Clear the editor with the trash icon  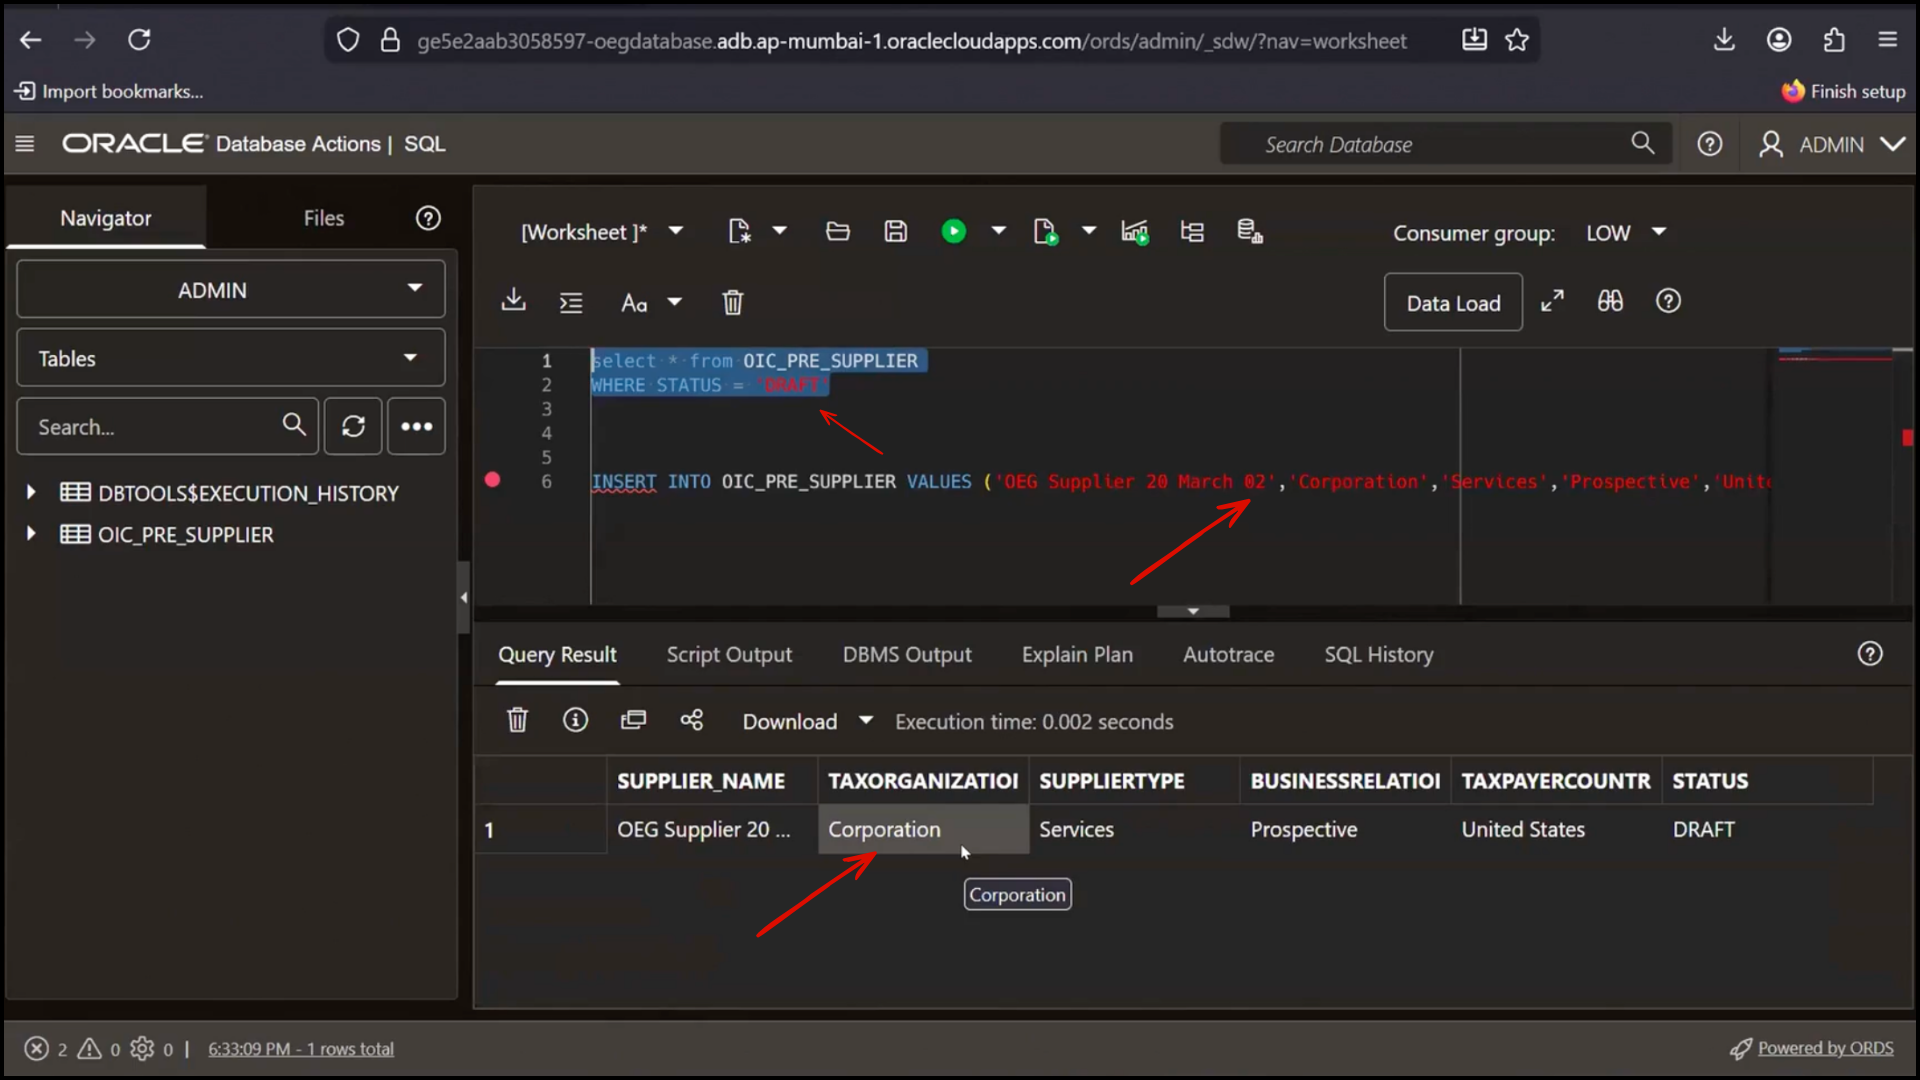pyautogui.click(x=733, y=302)
